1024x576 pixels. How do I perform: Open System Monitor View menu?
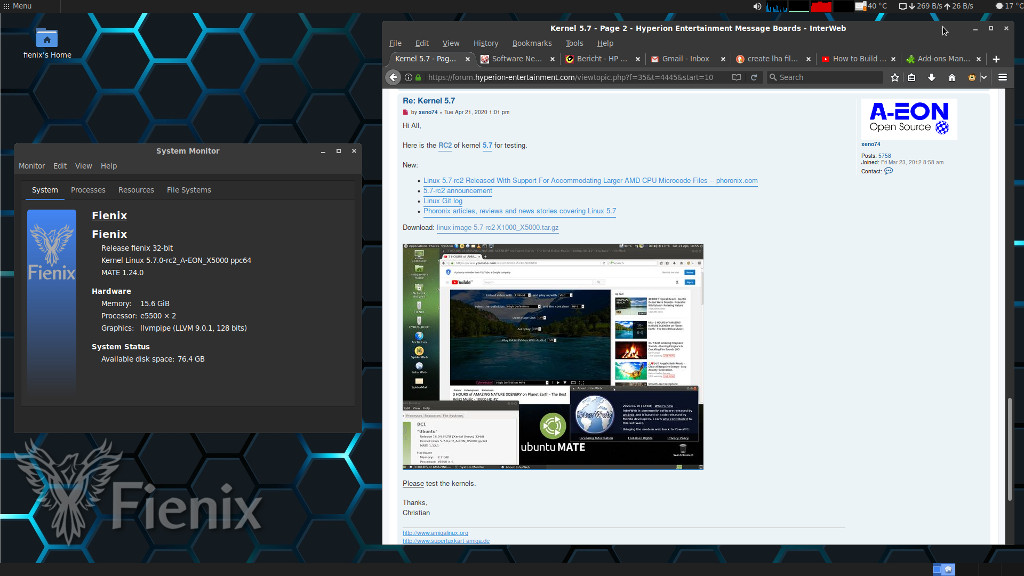coord(84,166)
